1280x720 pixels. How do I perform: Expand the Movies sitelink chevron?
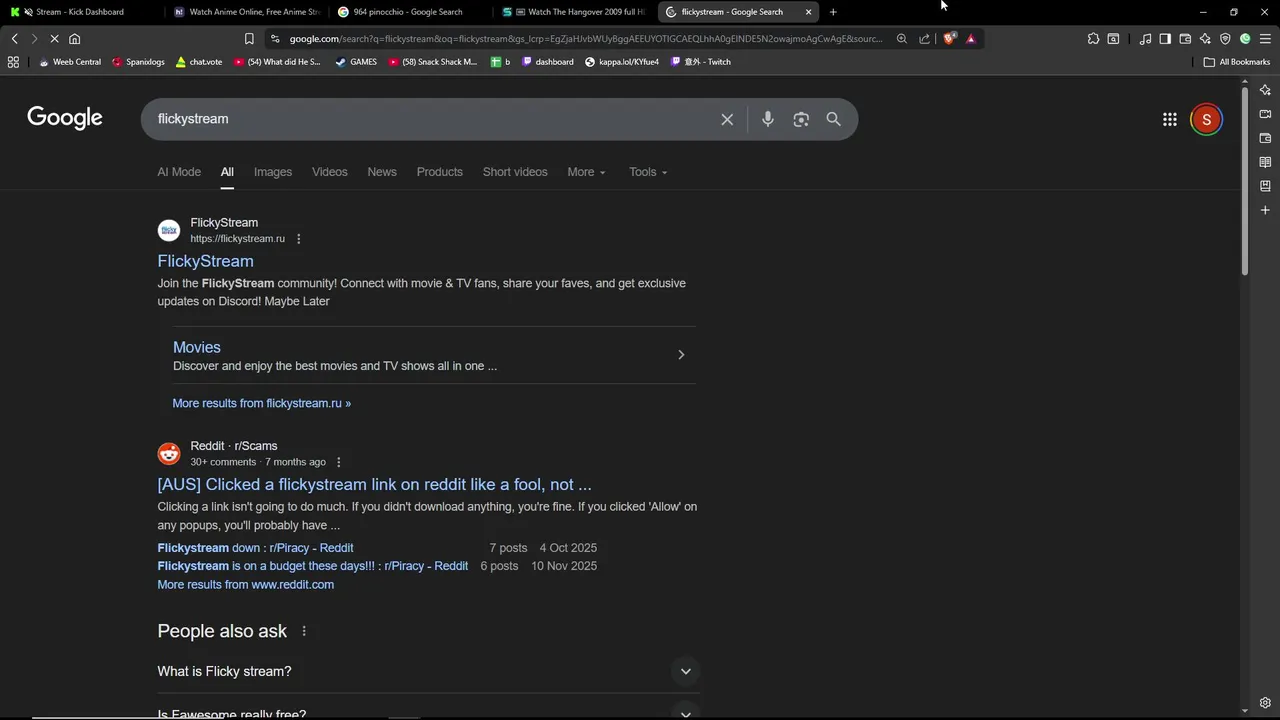tap(681, 355)
